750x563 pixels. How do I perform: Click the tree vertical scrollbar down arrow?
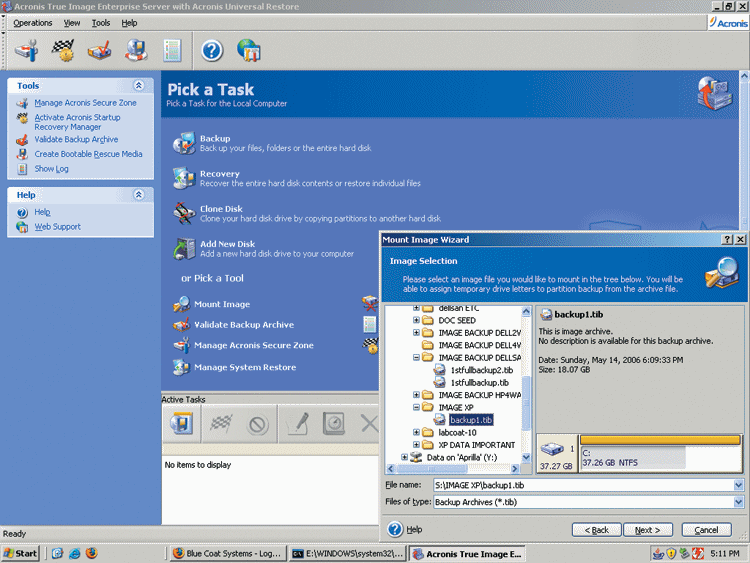pos(526,457)
